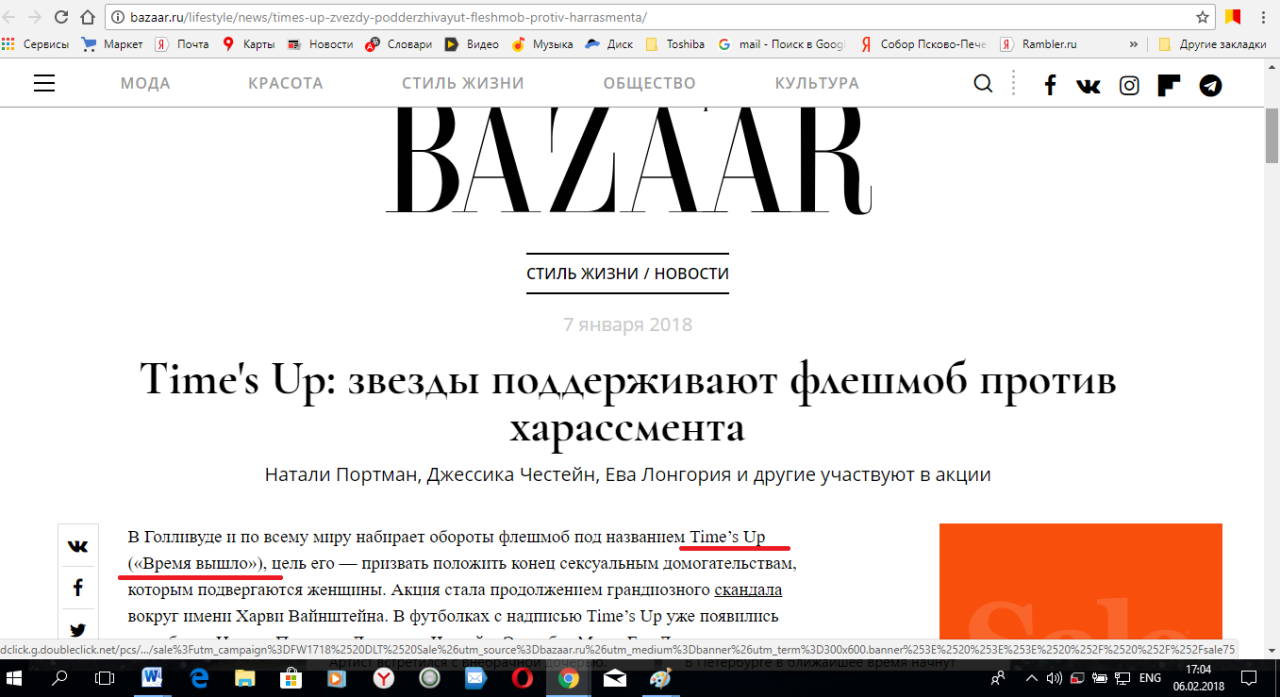Open the Сервисы apps shortcut
This screenshot has width=1280, height=697.
pos(36,44)
